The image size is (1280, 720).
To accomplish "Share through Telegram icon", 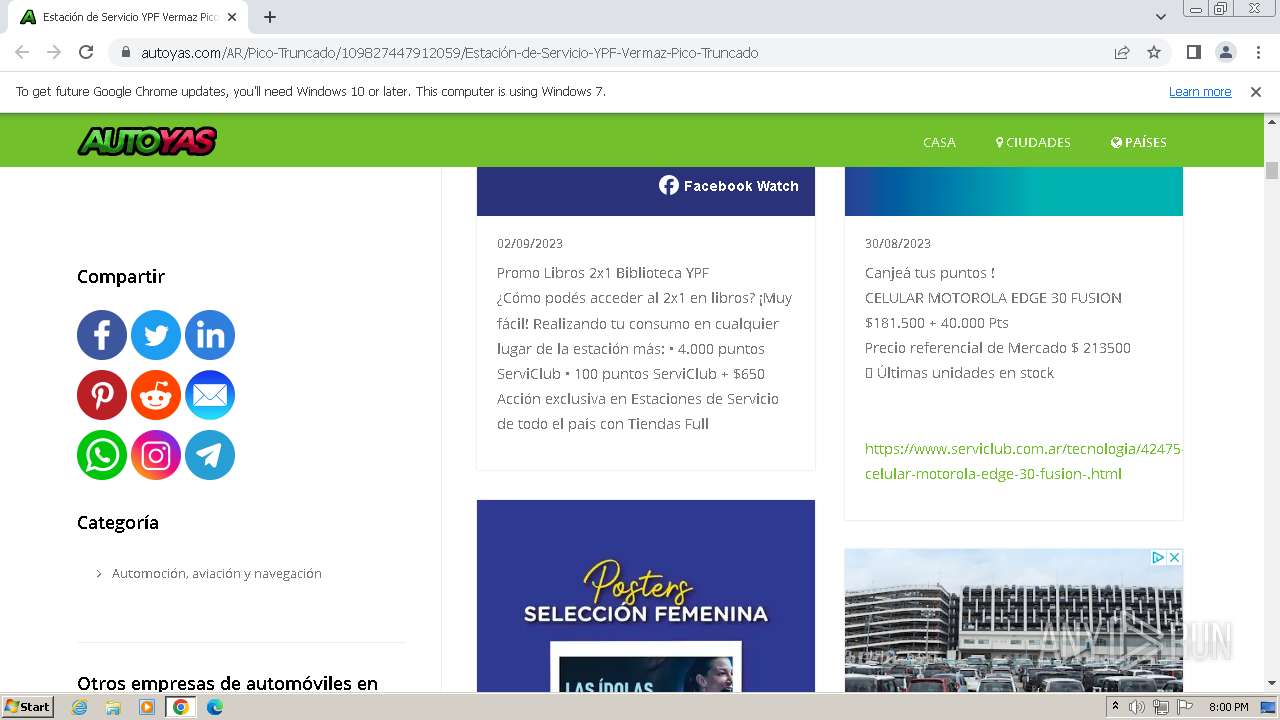I will 210,455.
